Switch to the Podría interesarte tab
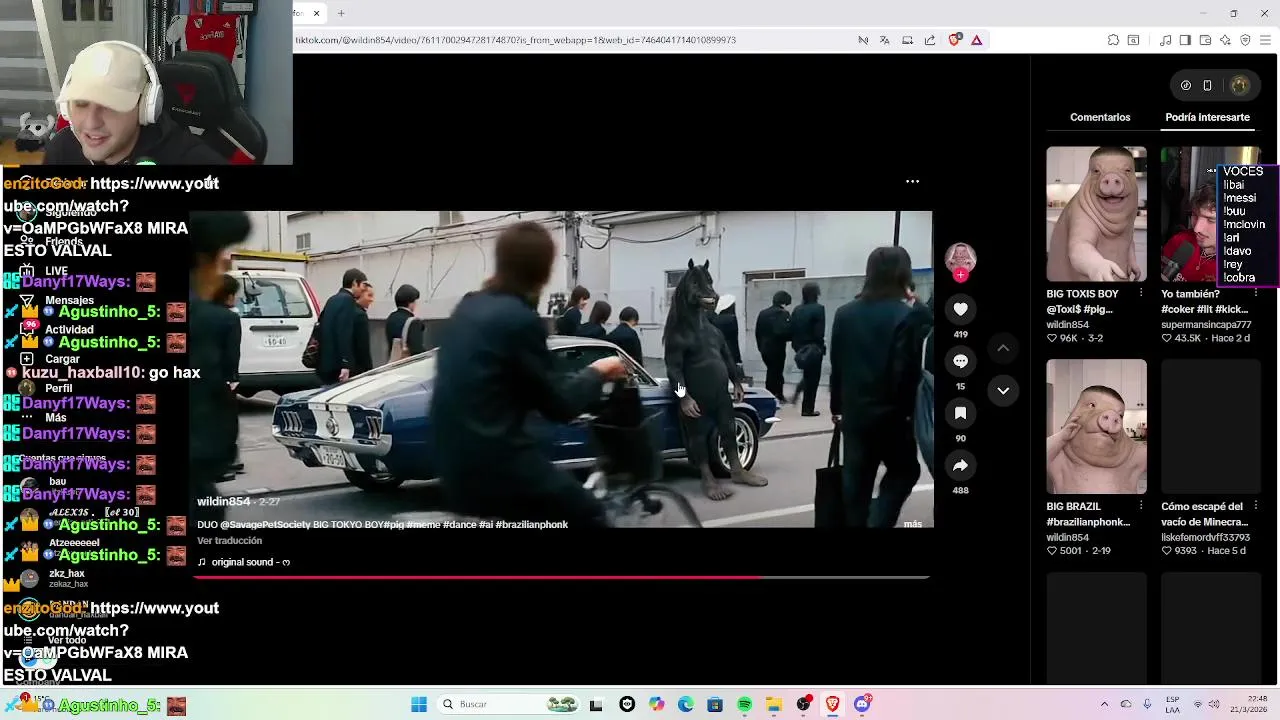Image resolution: width=1280 pixels, height=720 pixels. coord(1207,117)
